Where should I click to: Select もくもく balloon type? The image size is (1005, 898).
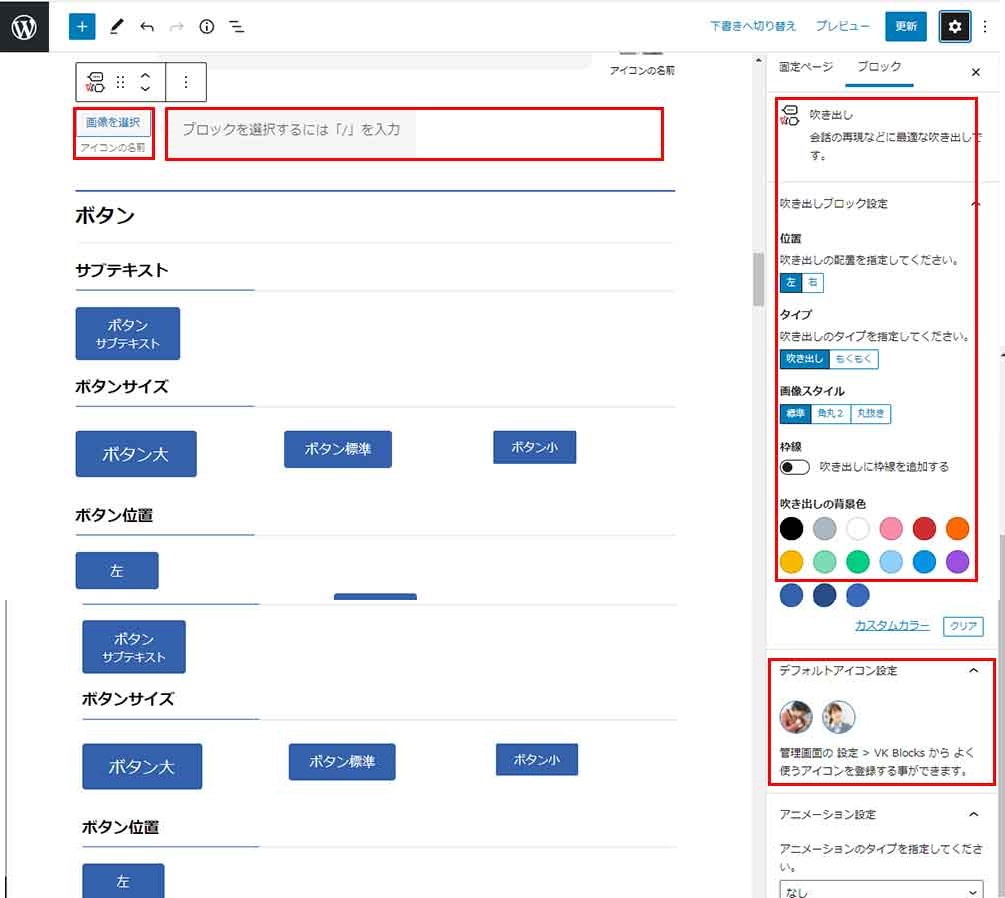click(x=854, y=359)
